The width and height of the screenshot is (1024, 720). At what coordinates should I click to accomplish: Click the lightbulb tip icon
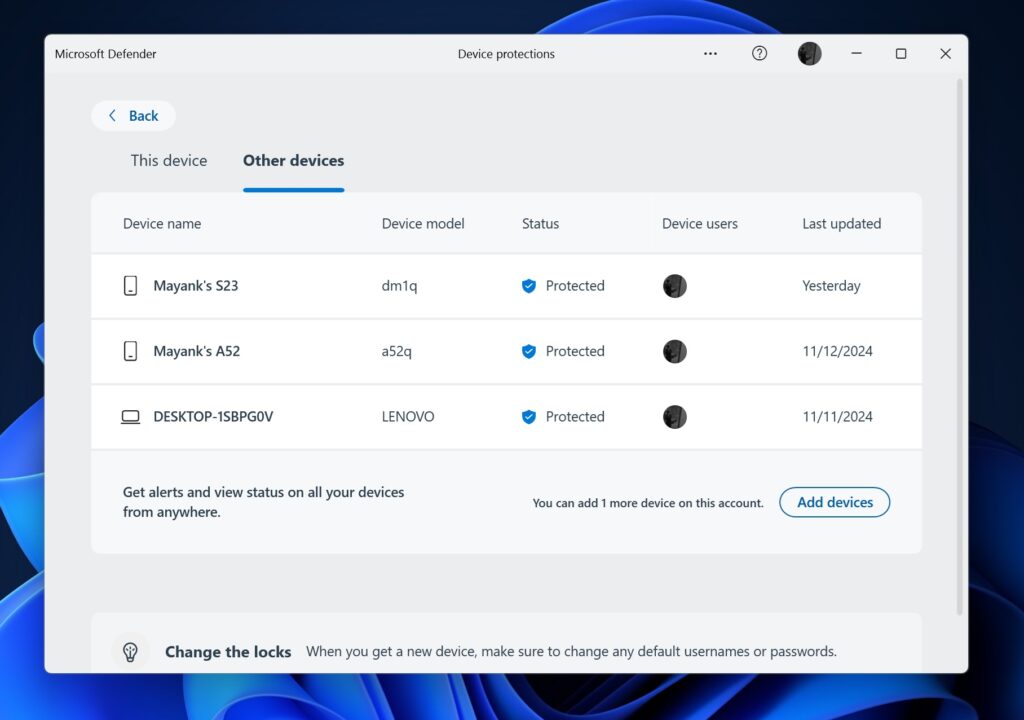tap(130, 651)
